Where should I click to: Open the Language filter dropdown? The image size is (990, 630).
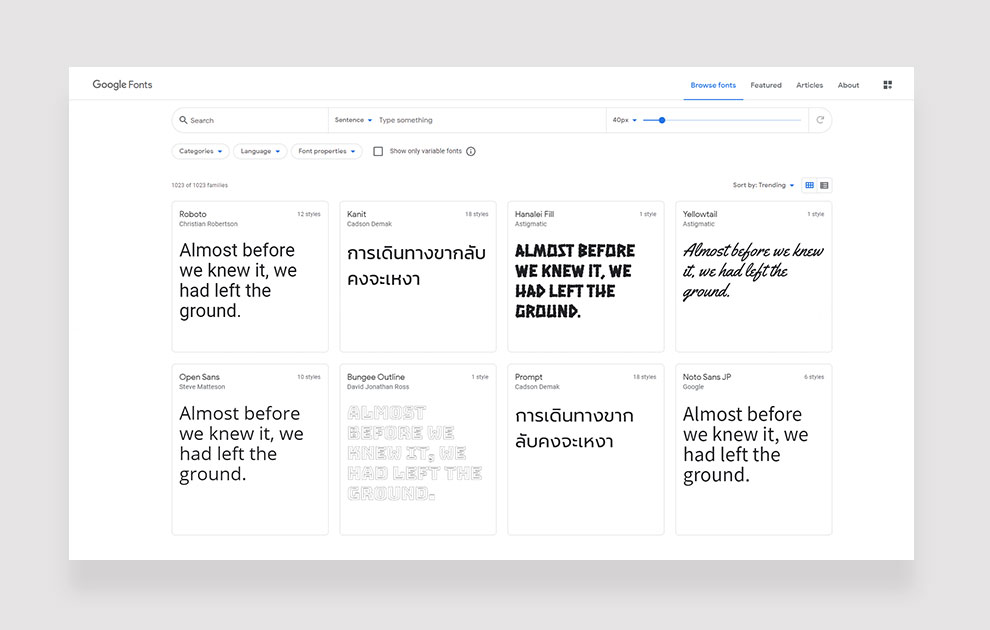point(260,152)
